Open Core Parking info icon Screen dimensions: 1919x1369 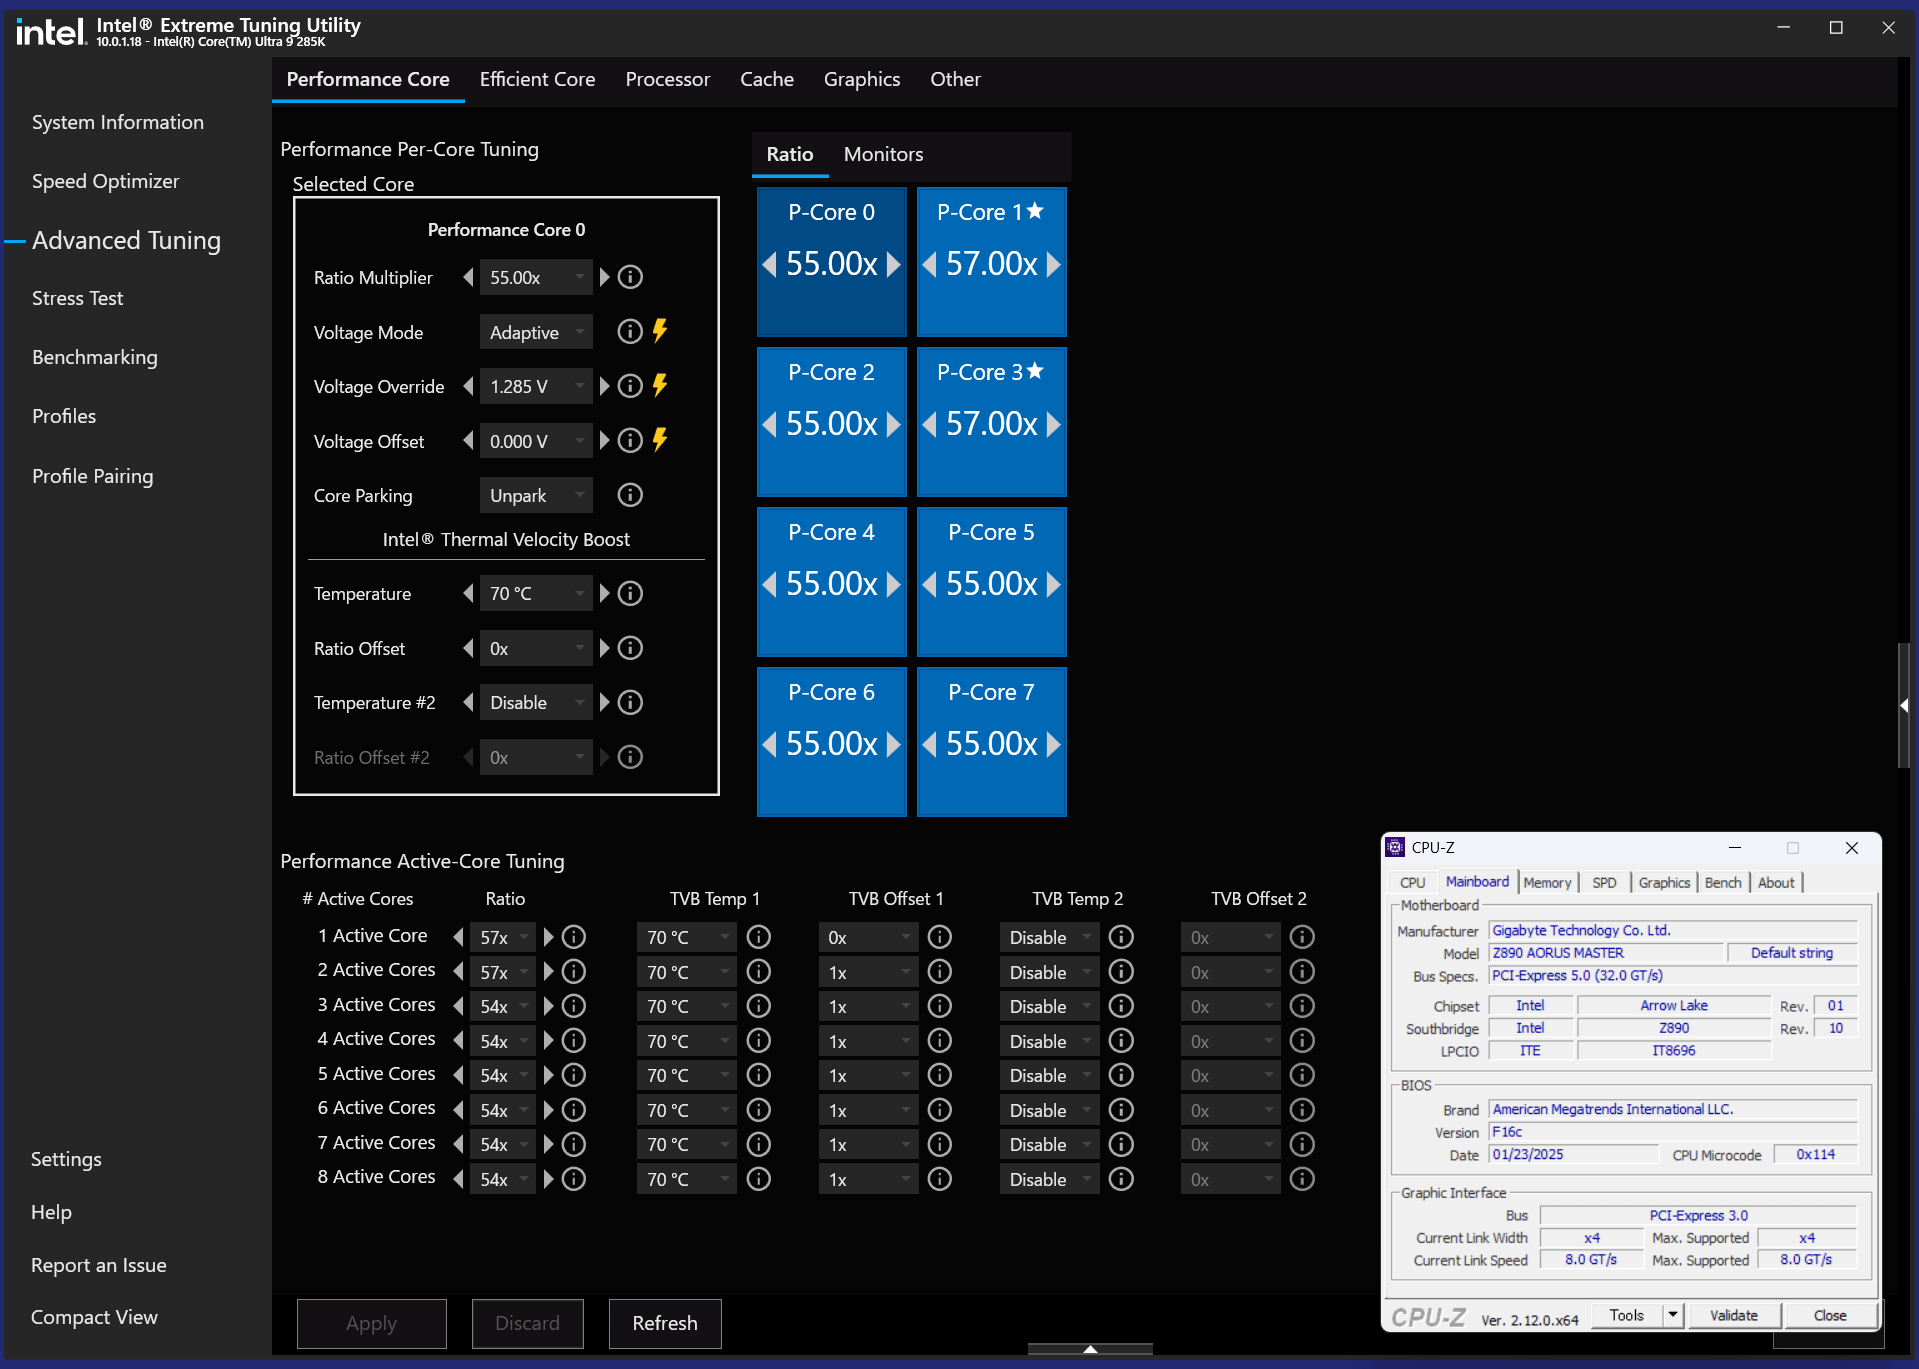tap(630, 495)
